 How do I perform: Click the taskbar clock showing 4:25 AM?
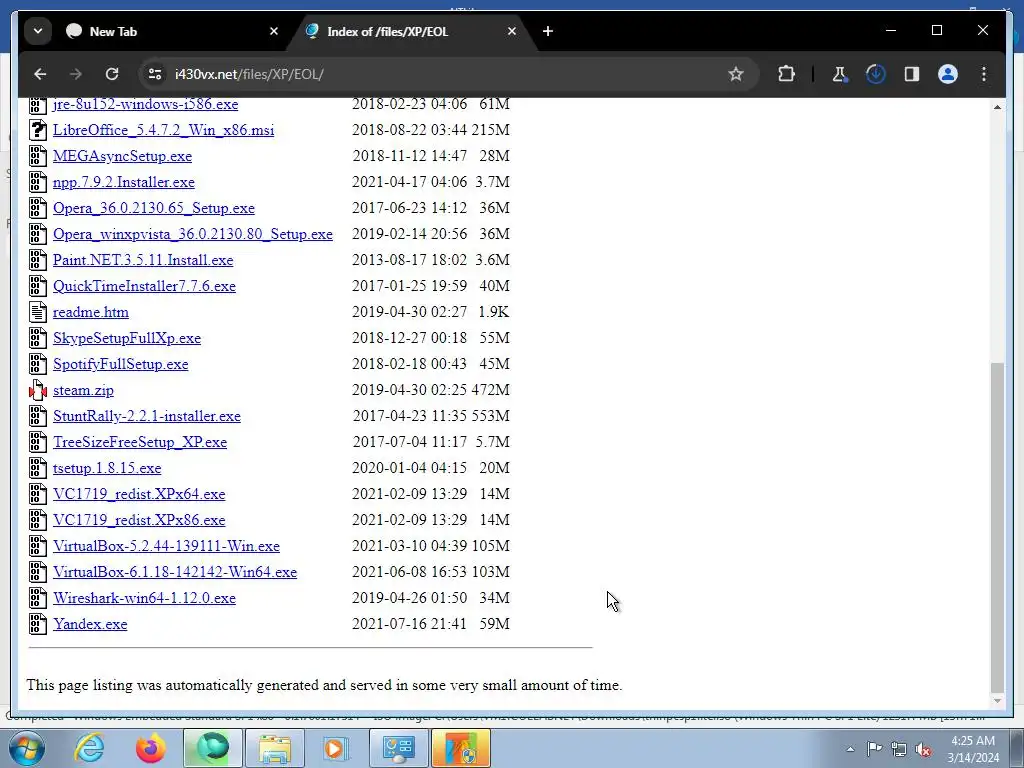(x=973, y=749)
